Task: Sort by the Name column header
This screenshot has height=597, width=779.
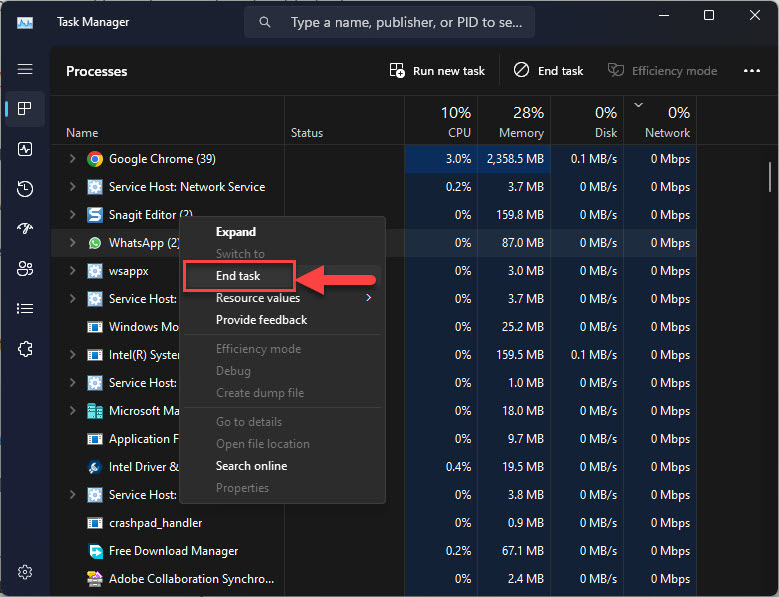Action: coord(167,121)
